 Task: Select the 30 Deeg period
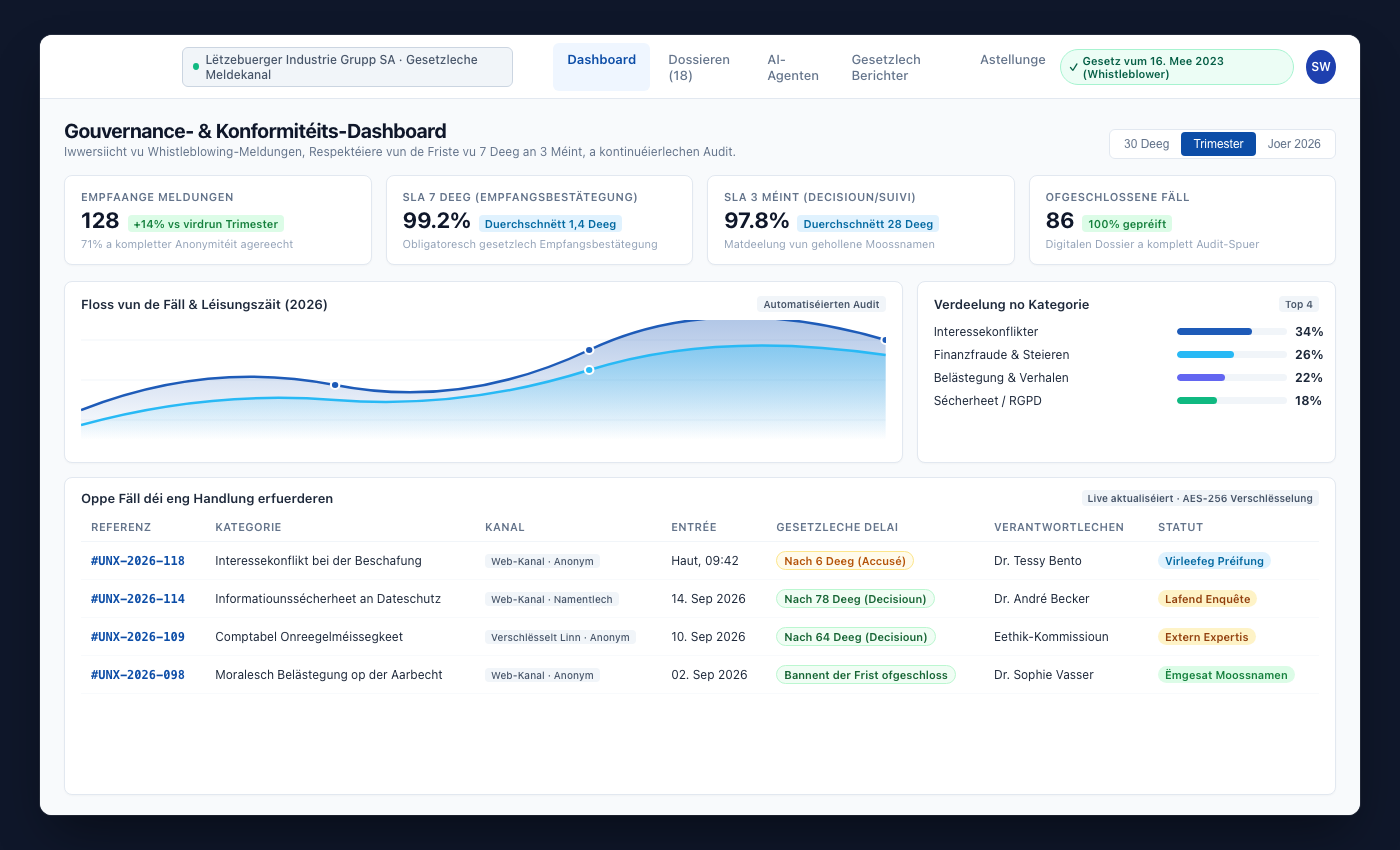point(1146,144)
